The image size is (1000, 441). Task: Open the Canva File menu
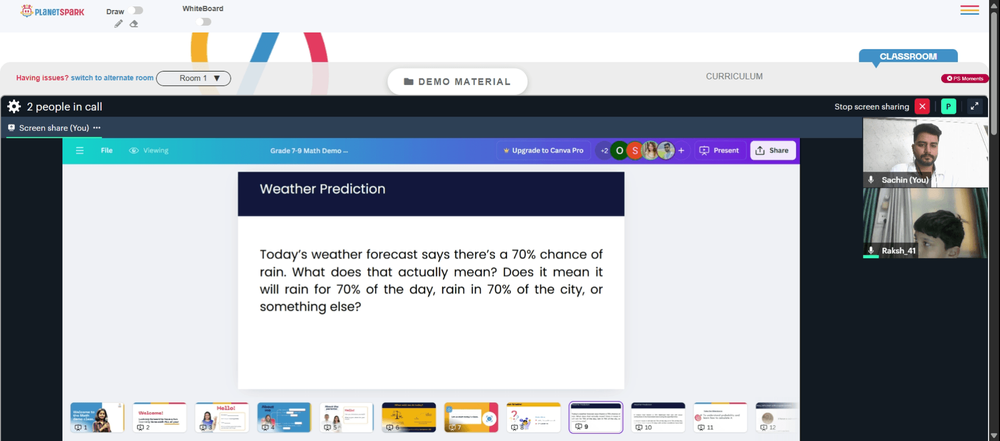coord(107,151)
